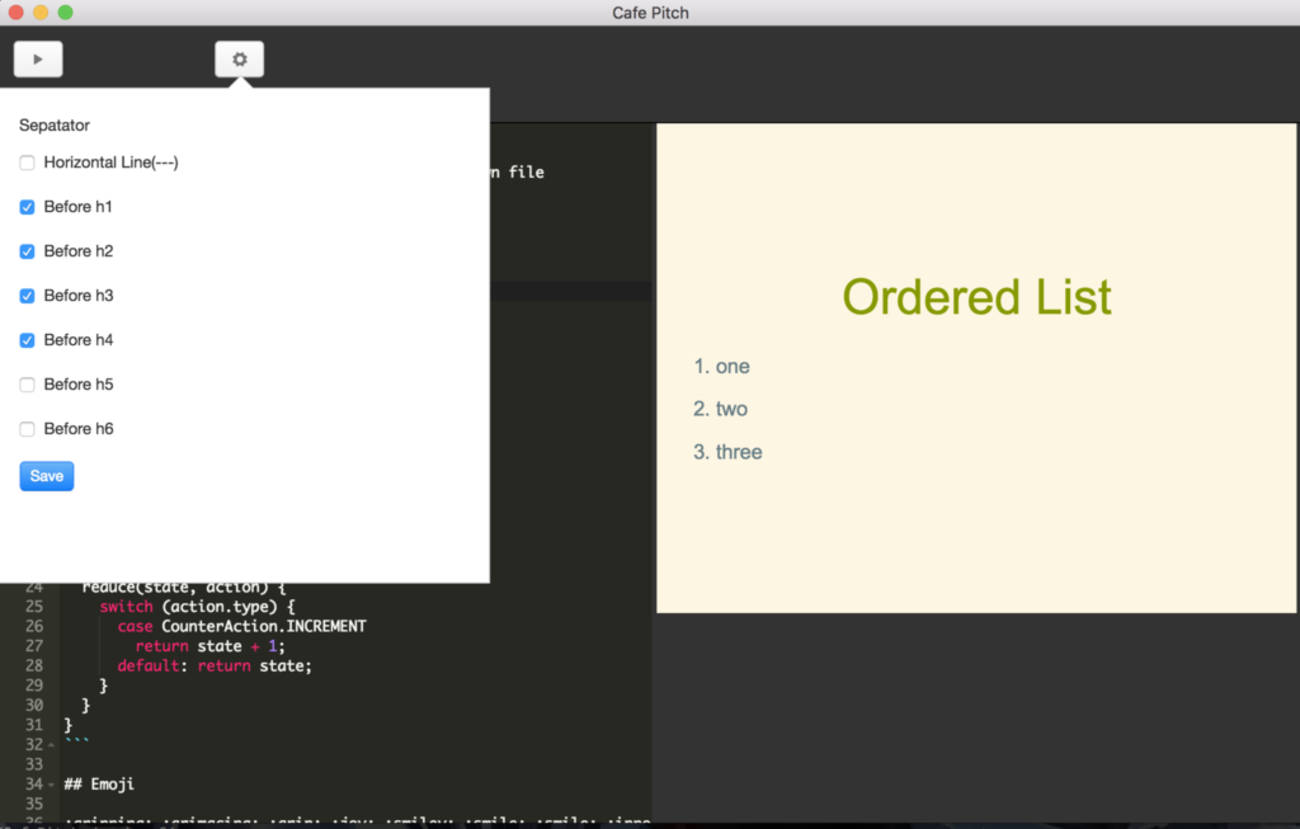Select line number 30 in the gutter
This screenshot has height=829, width=1300.
tap(34, 705)
